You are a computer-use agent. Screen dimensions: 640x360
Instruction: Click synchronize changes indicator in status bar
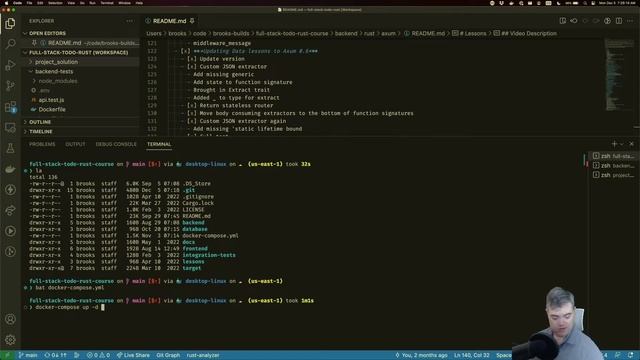(x=56, y=355)
